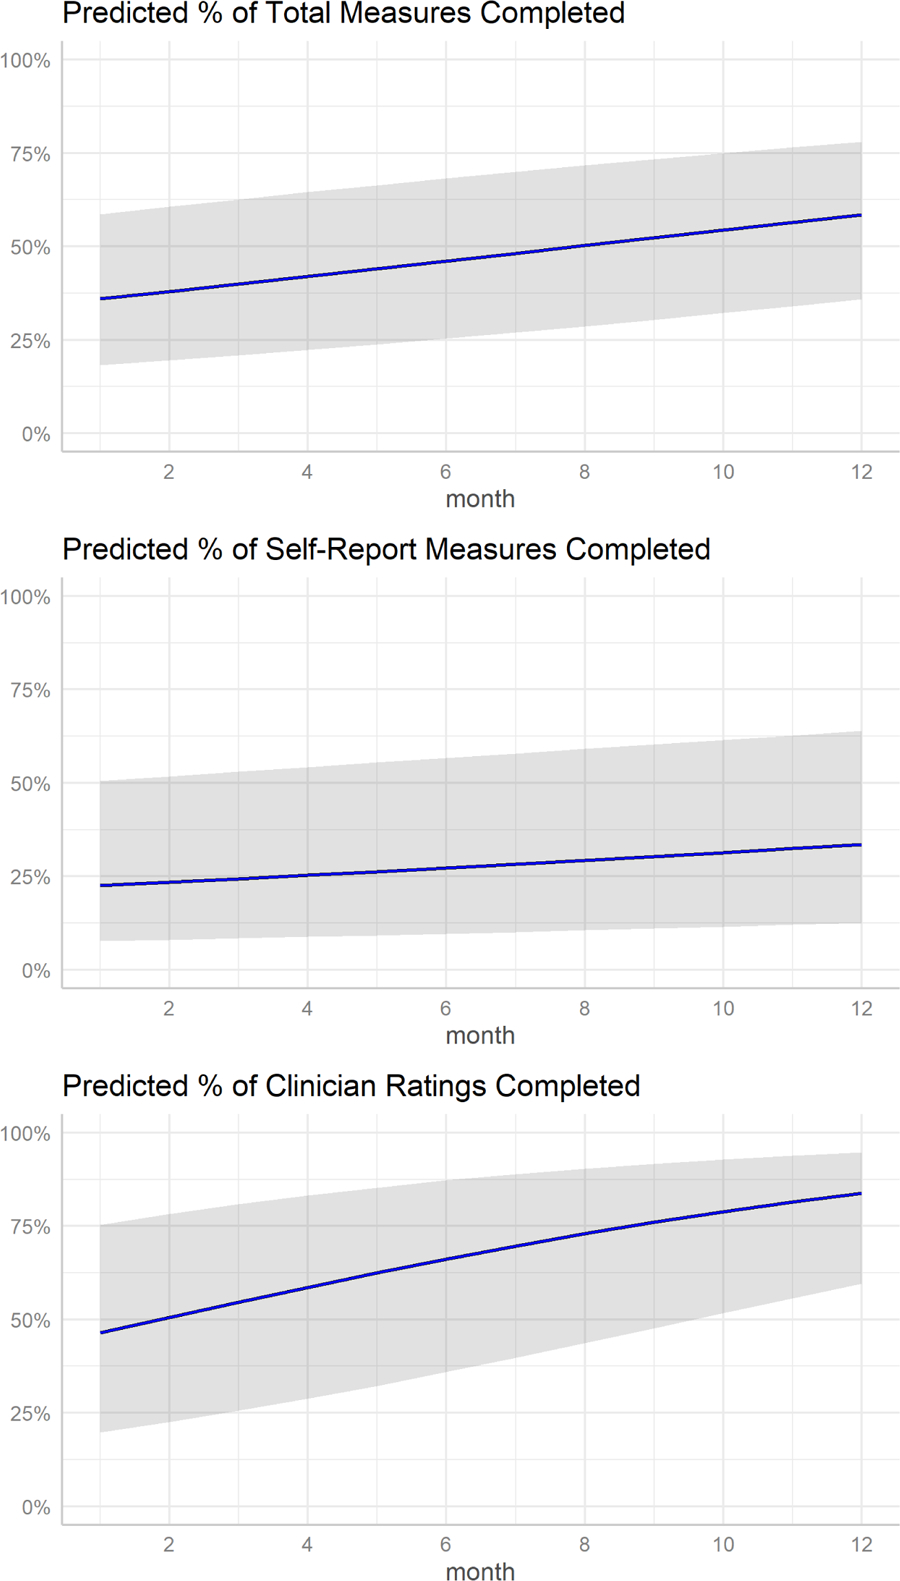Click x-axis tick 6 in Clinician Ratings chart
Image resolution: width=900 pixels, height=1581 pixels.
[x=446, y=1545]
